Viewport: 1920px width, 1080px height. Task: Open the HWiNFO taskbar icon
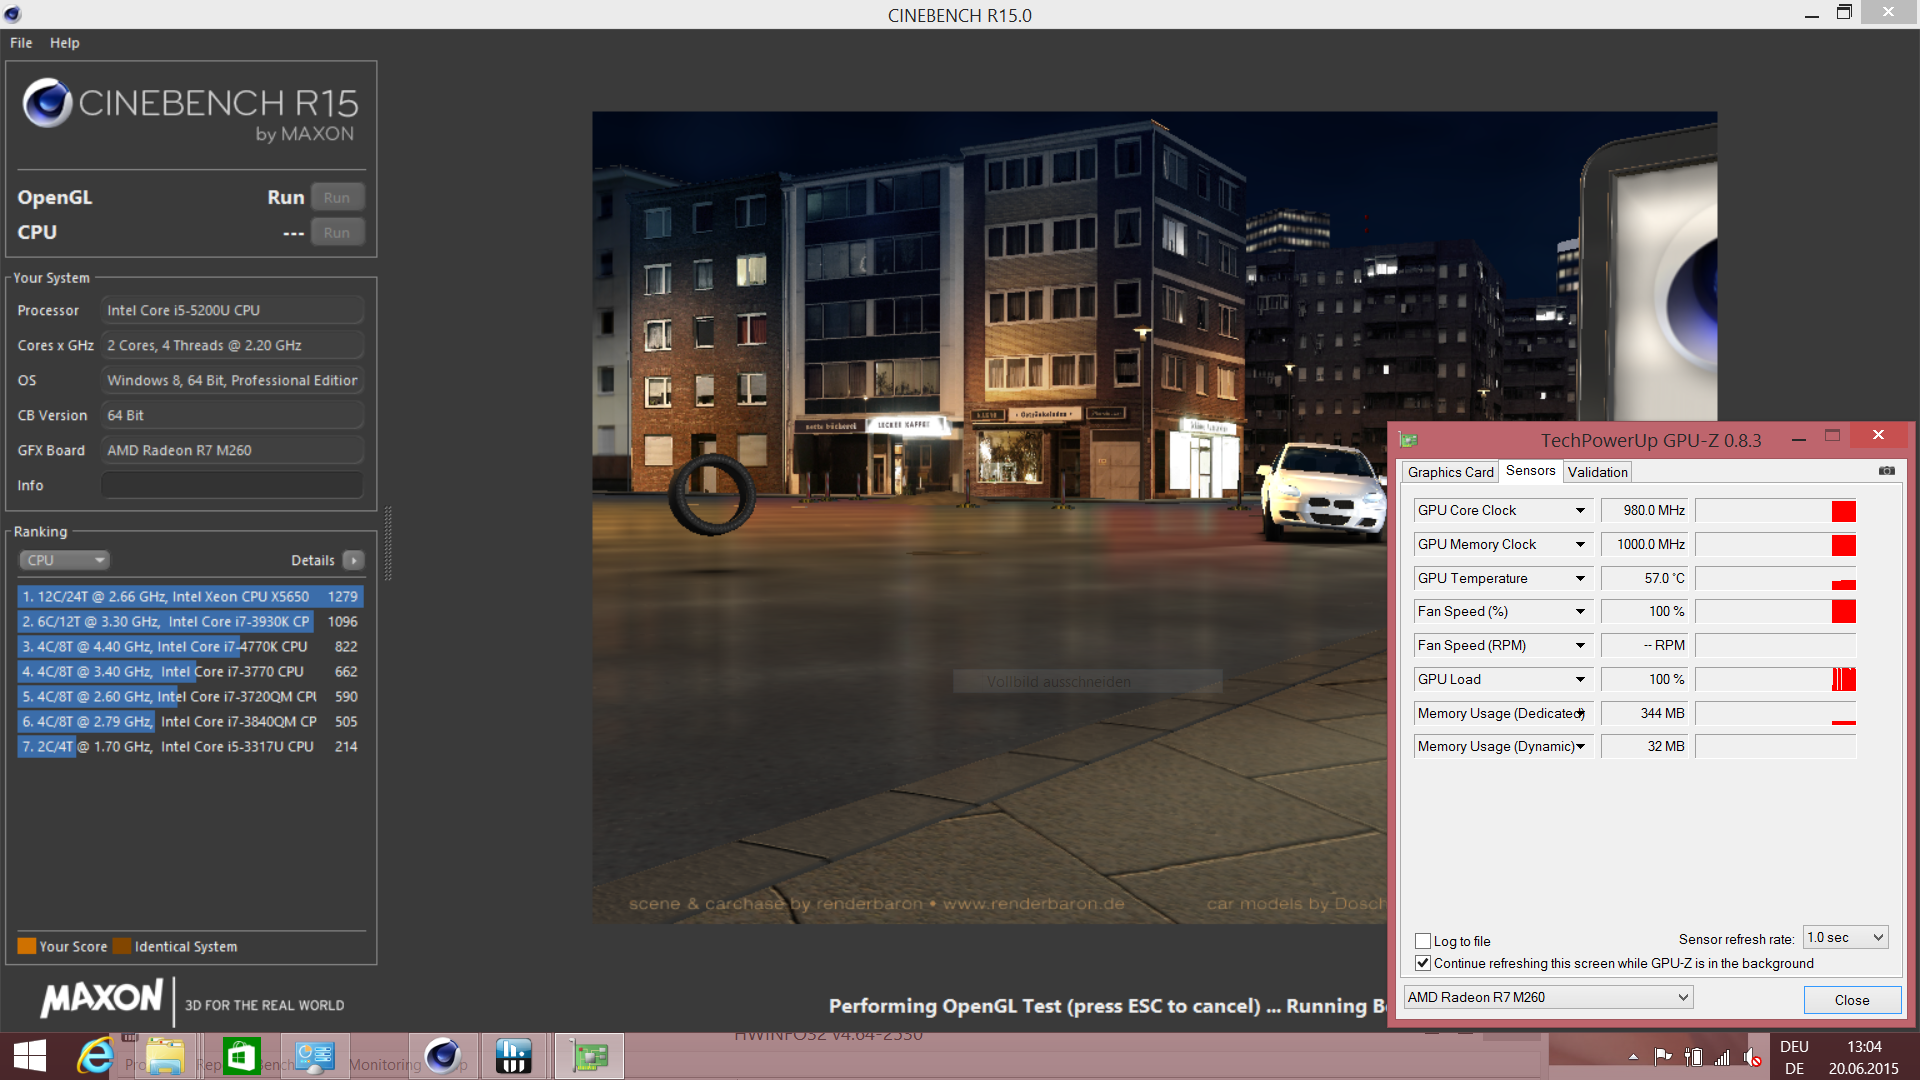point(514,1056)
